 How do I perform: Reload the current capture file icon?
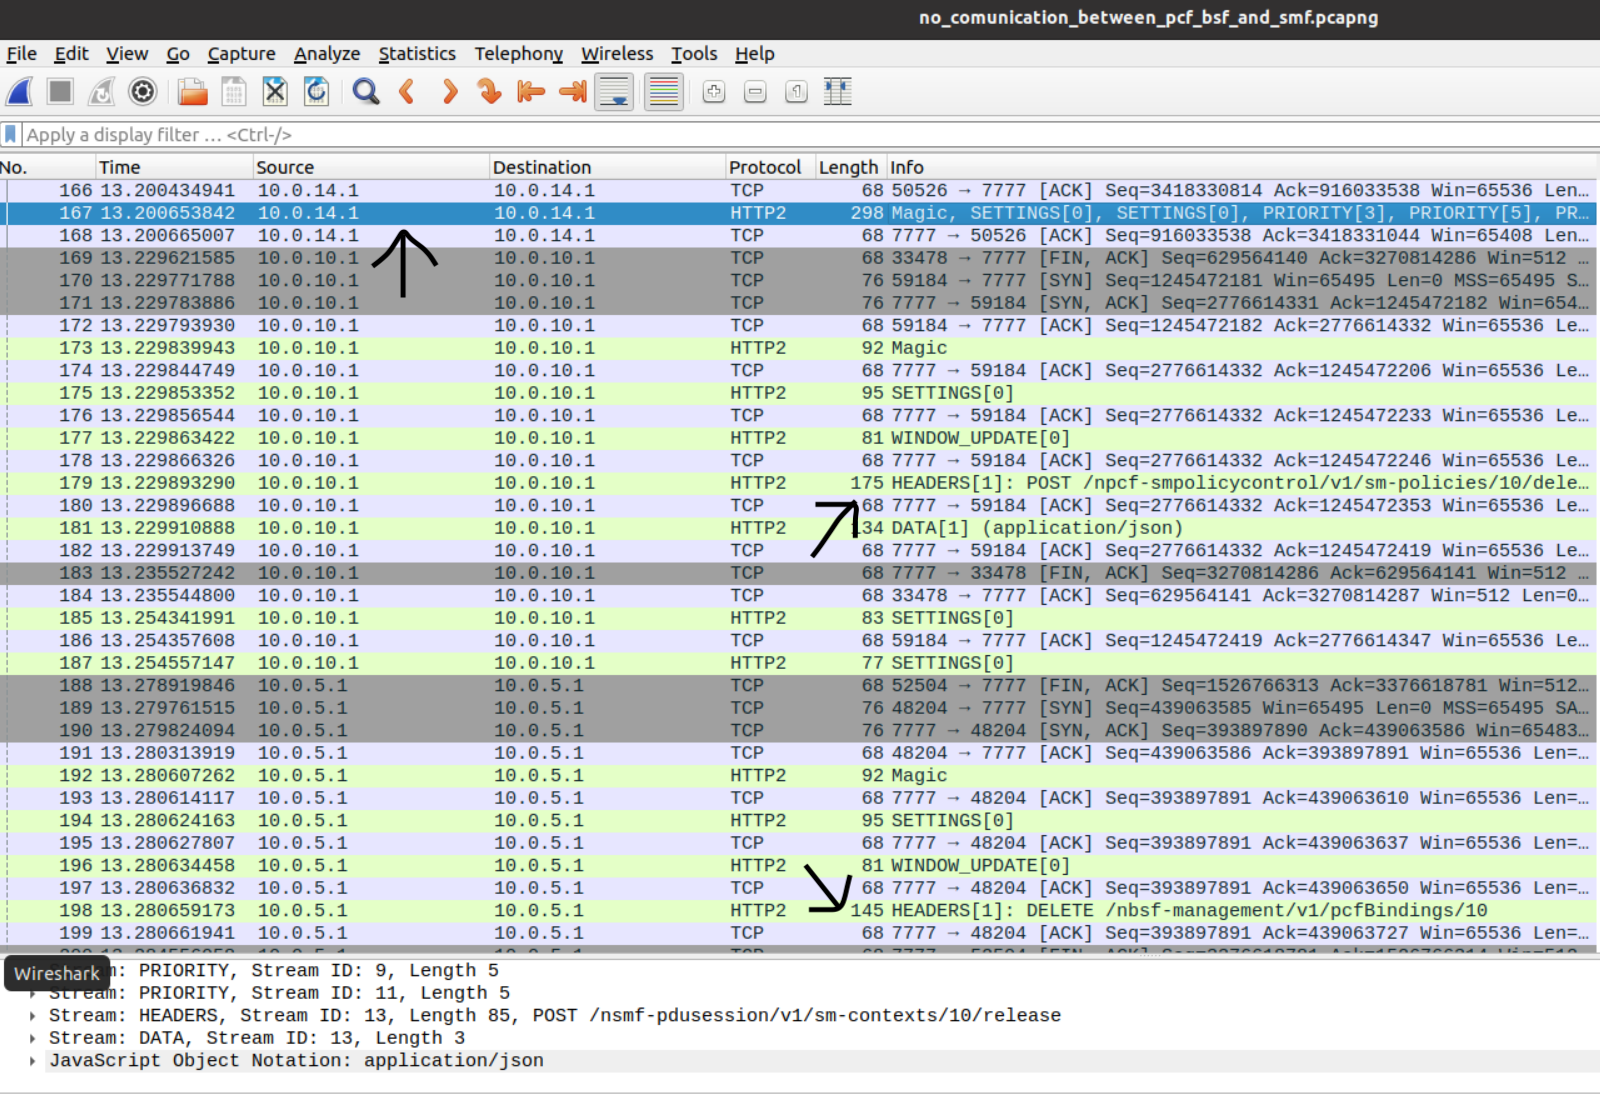pyautogui.click(x=316, y=91)
